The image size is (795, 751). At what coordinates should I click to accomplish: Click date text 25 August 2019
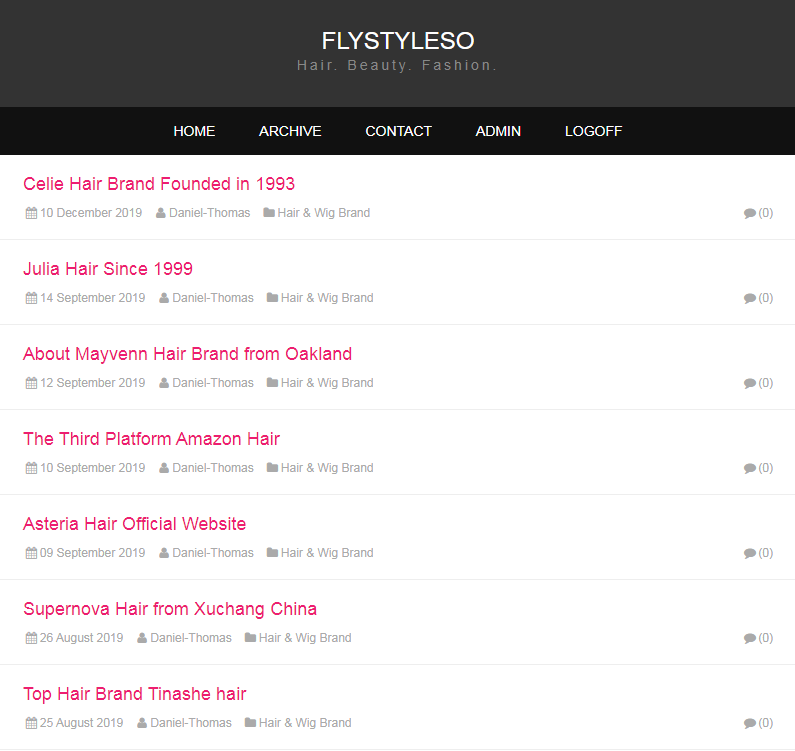pyautogui.click(x=82, y=723)
